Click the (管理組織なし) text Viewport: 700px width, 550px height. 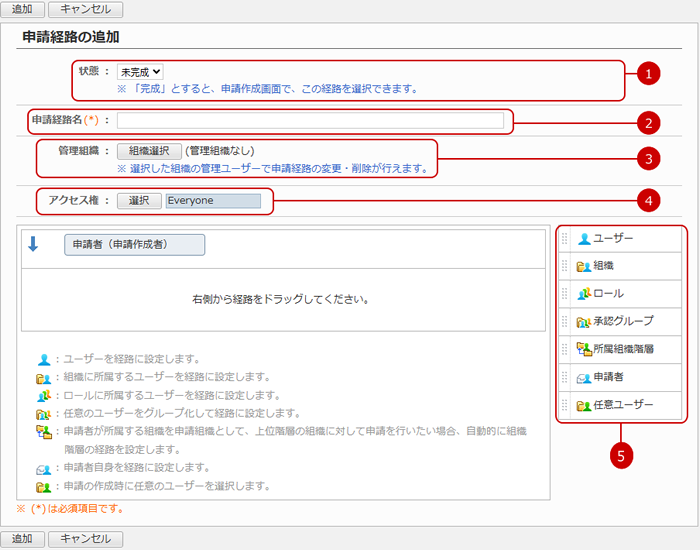point(220,151)
